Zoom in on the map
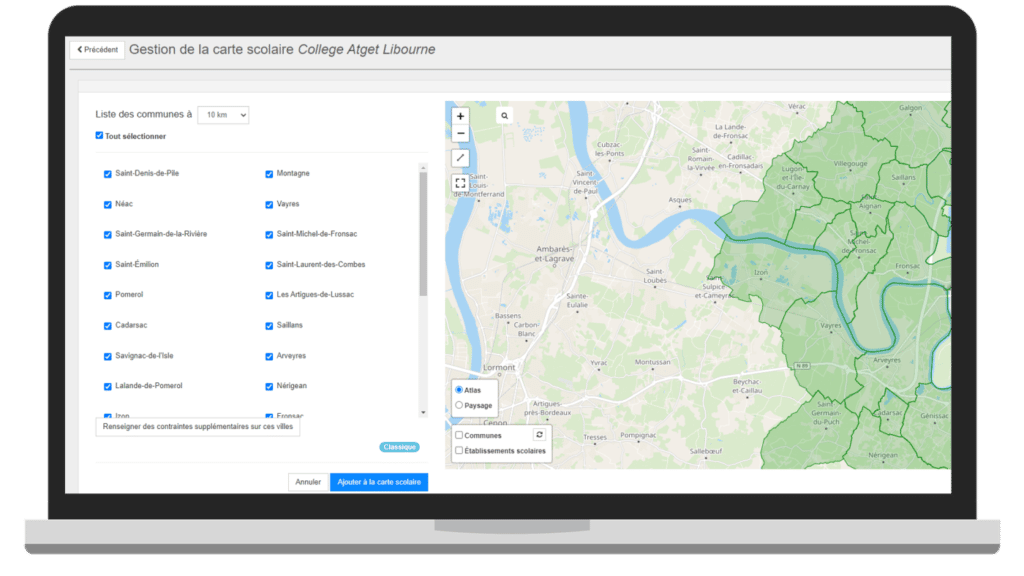Viewport: 1024px width, 576px height. pos(460,116)
